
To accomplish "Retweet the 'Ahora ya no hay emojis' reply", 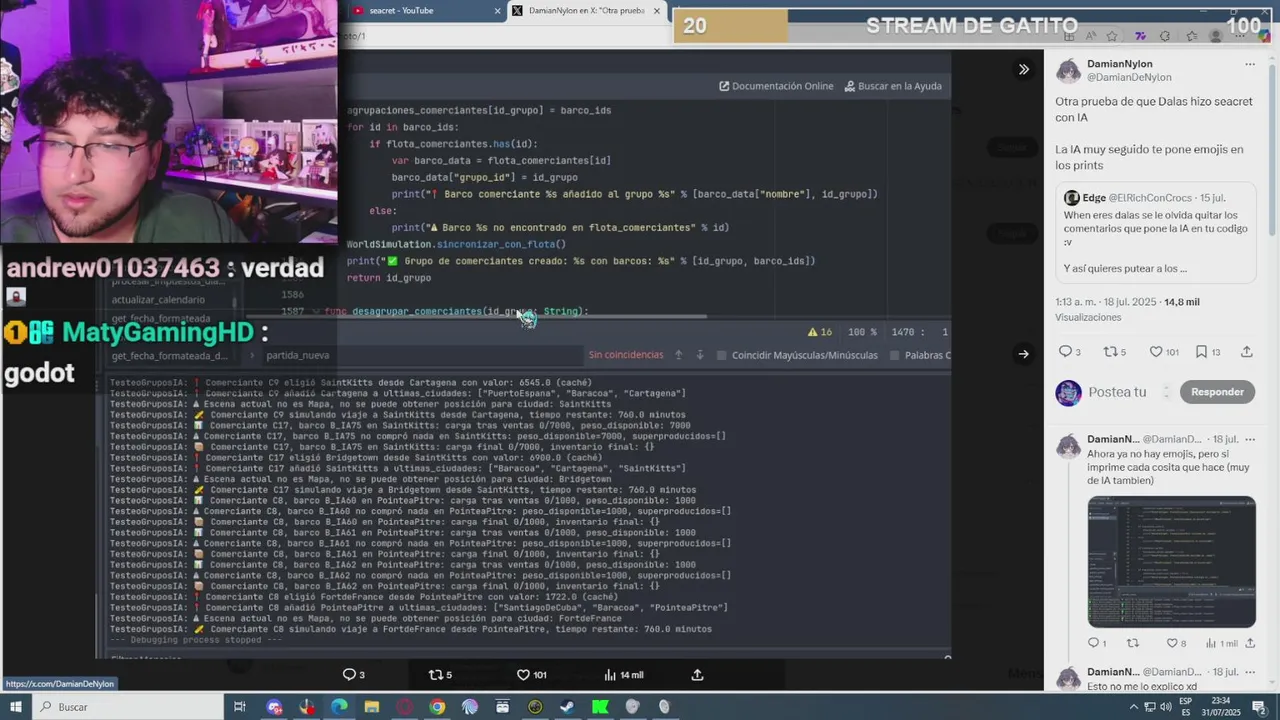I will [1133, 643].
